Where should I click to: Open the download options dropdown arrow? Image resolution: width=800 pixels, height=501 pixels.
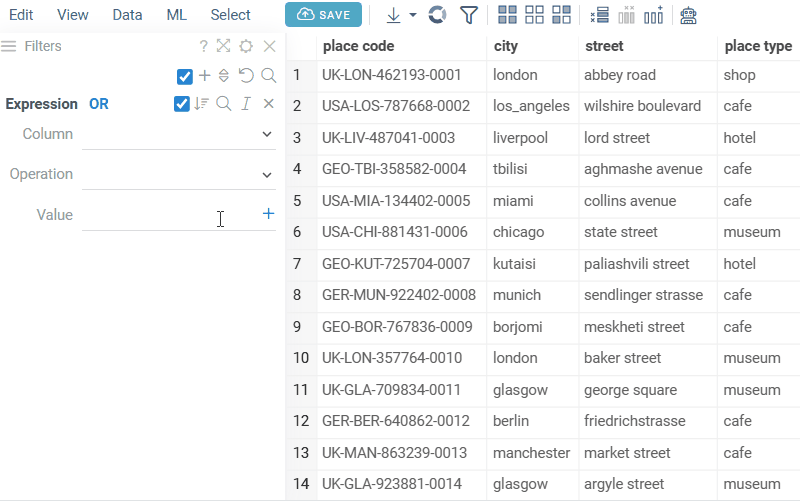coord(413,15)
